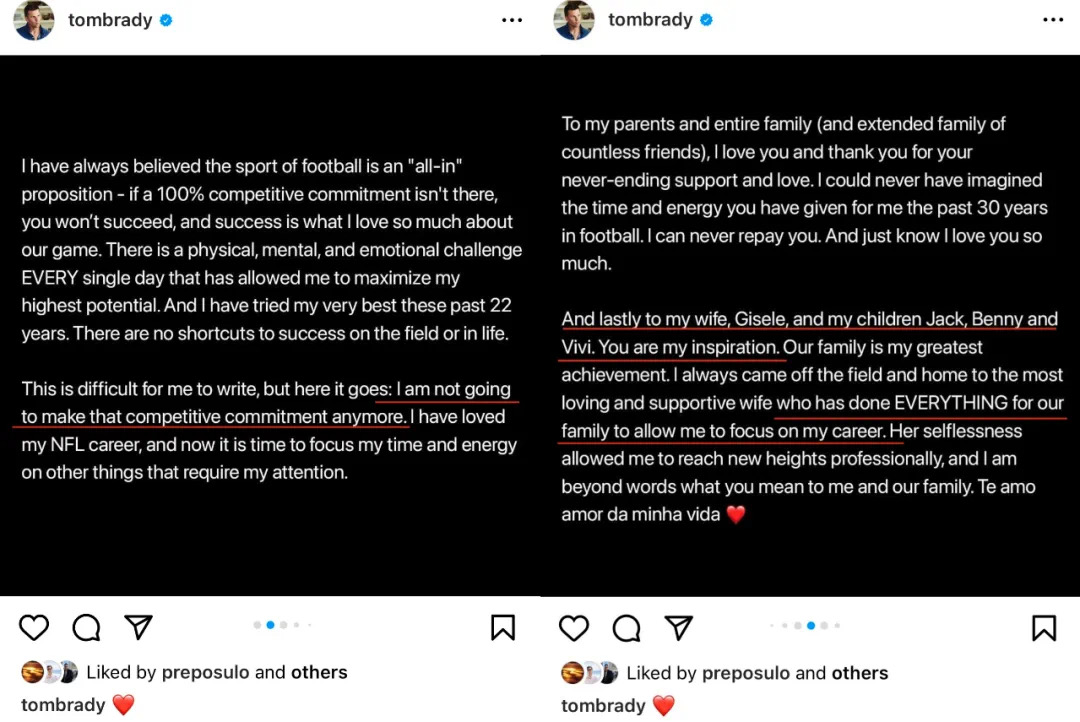1080x722 pixels.
Task: Open tombrady profile picture on left post
Action: [x=34, y=20]
